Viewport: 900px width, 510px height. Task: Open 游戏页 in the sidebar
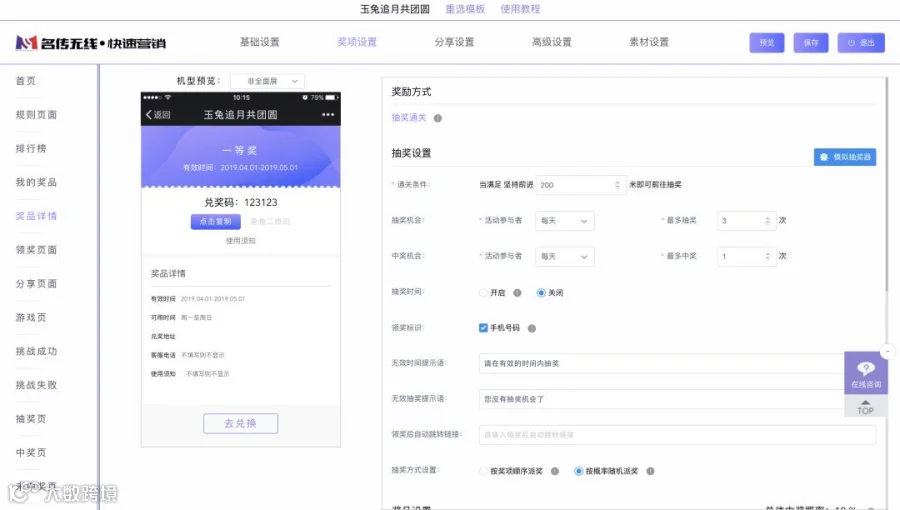coord(31,318)
